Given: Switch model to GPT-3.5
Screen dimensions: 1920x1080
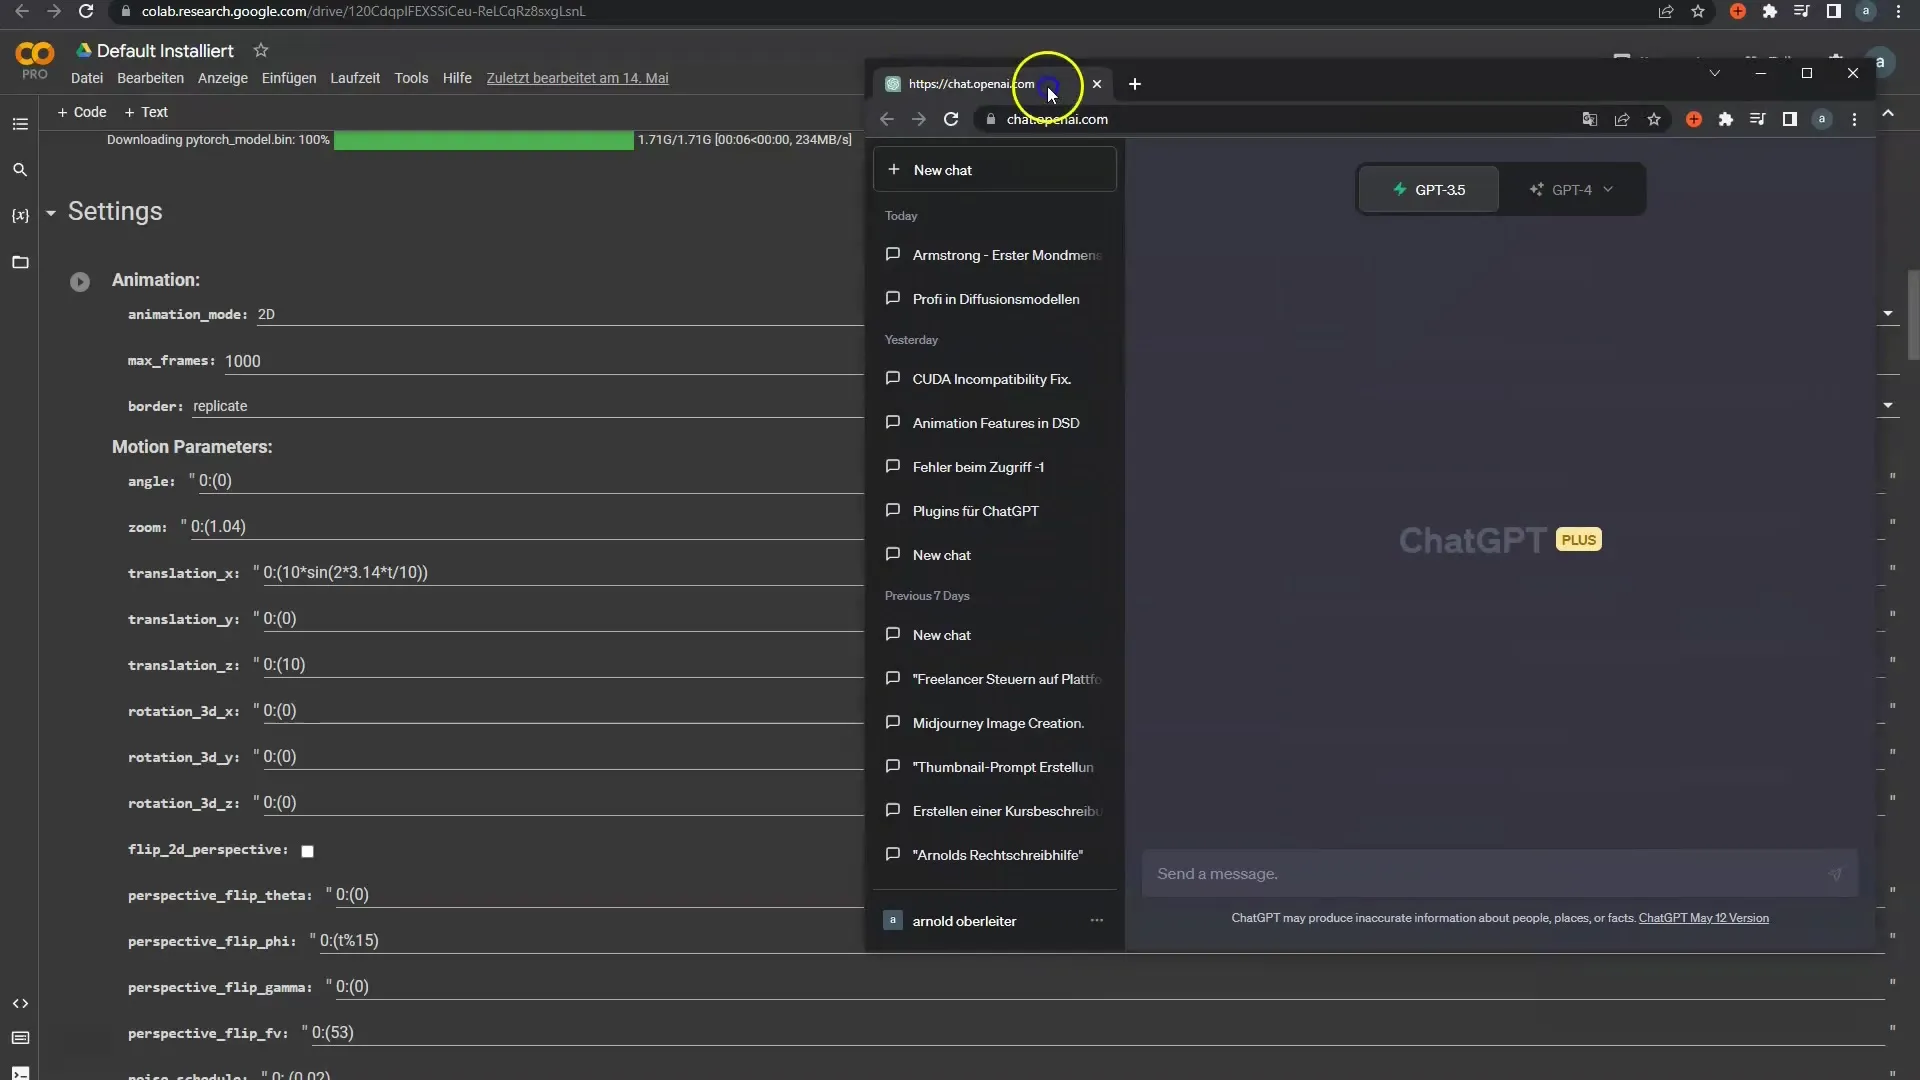Looking at the screenshot, I should [1429, 189].
